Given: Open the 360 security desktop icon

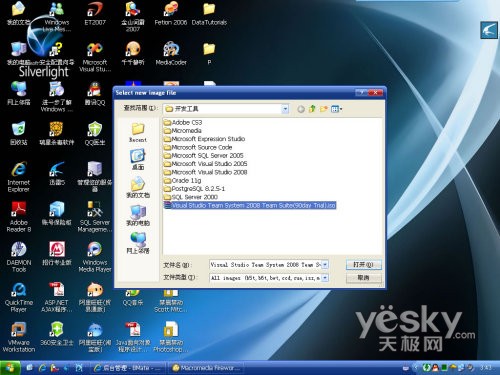Looking at the screenshot, I should point(57,333).
